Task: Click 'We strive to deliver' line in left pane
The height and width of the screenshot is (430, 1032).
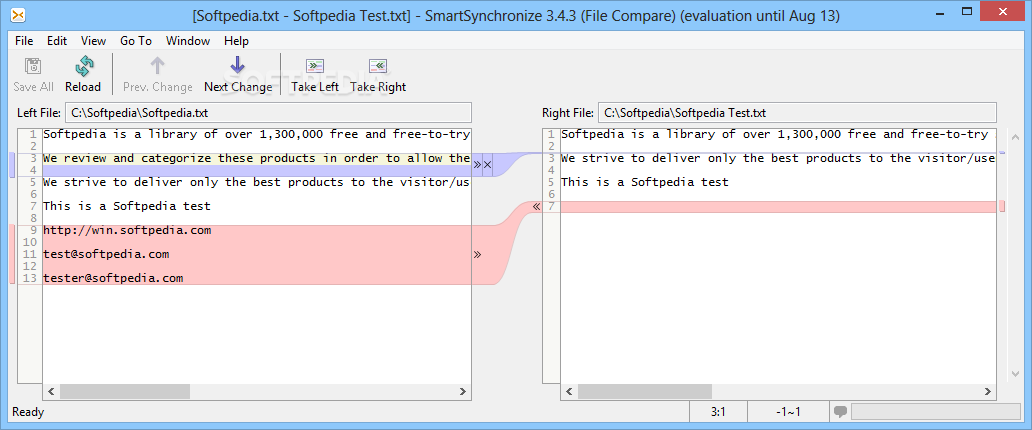Action: point(257,182)
